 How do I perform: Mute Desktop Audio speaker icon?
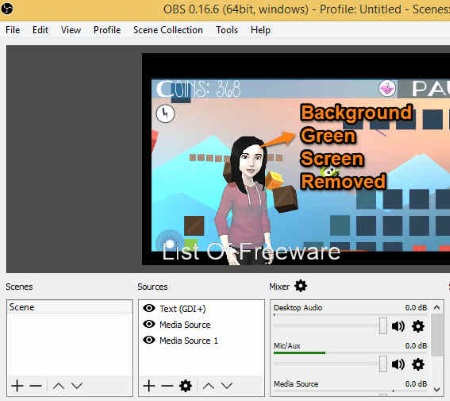tap(398, 326)
